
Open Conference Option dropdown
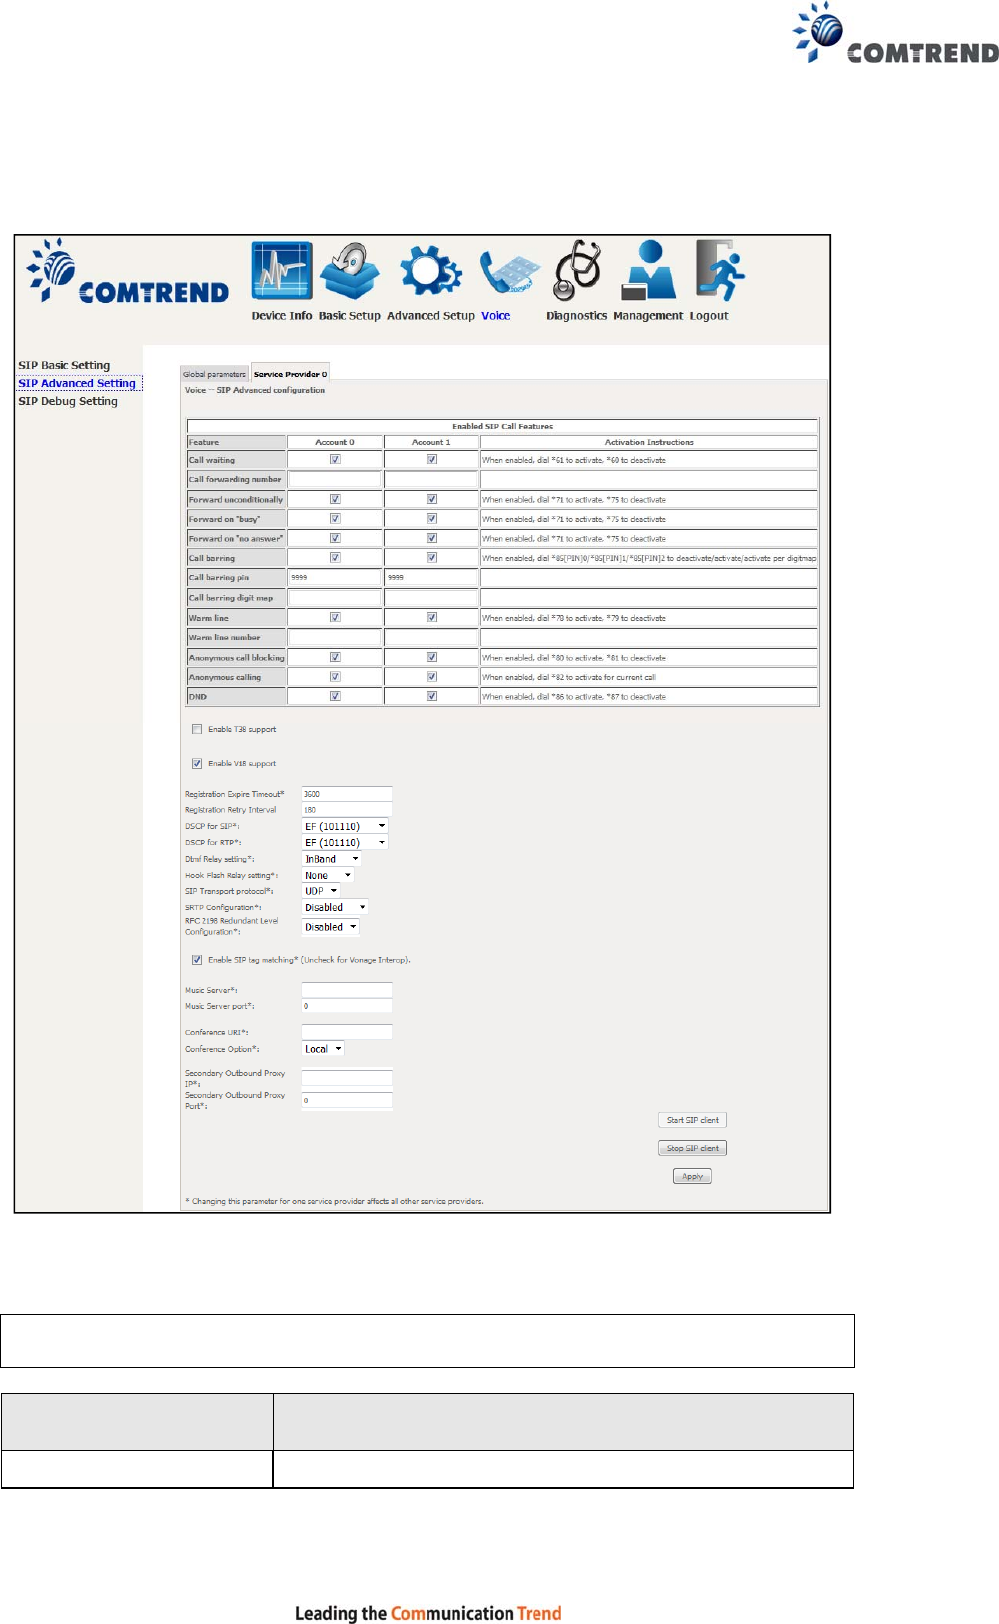pos(324,1049)
